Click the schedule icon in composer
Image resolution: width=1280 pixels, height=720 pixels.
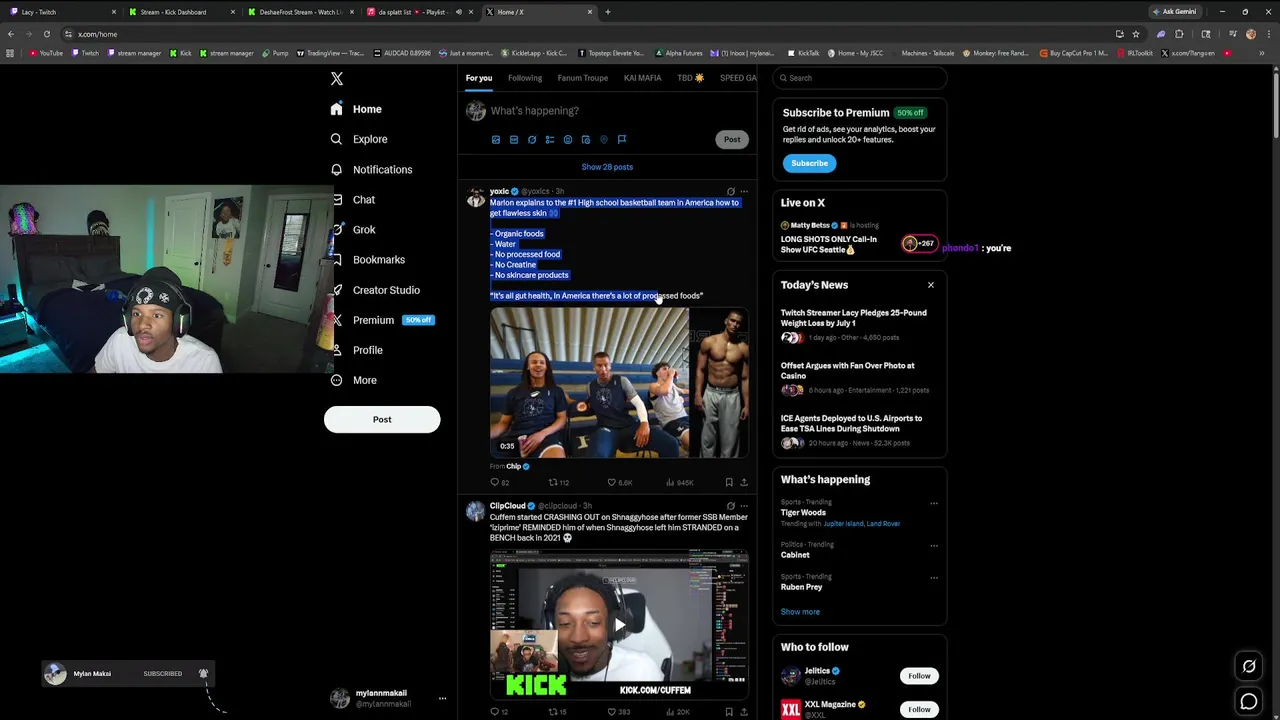click(586, 140)
